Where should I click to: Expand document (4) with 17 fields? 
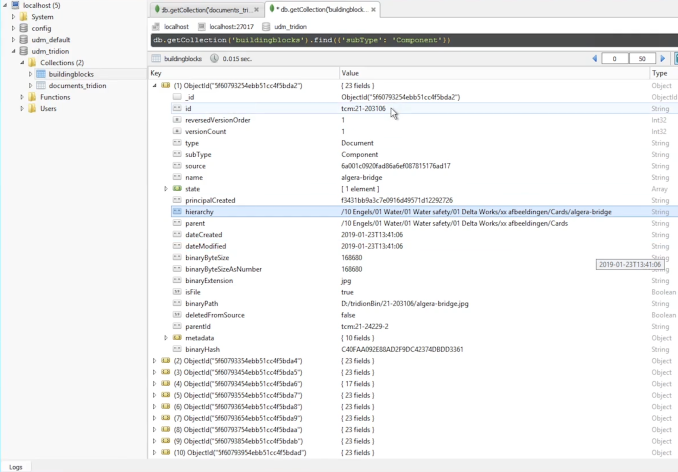click(155, 383)
